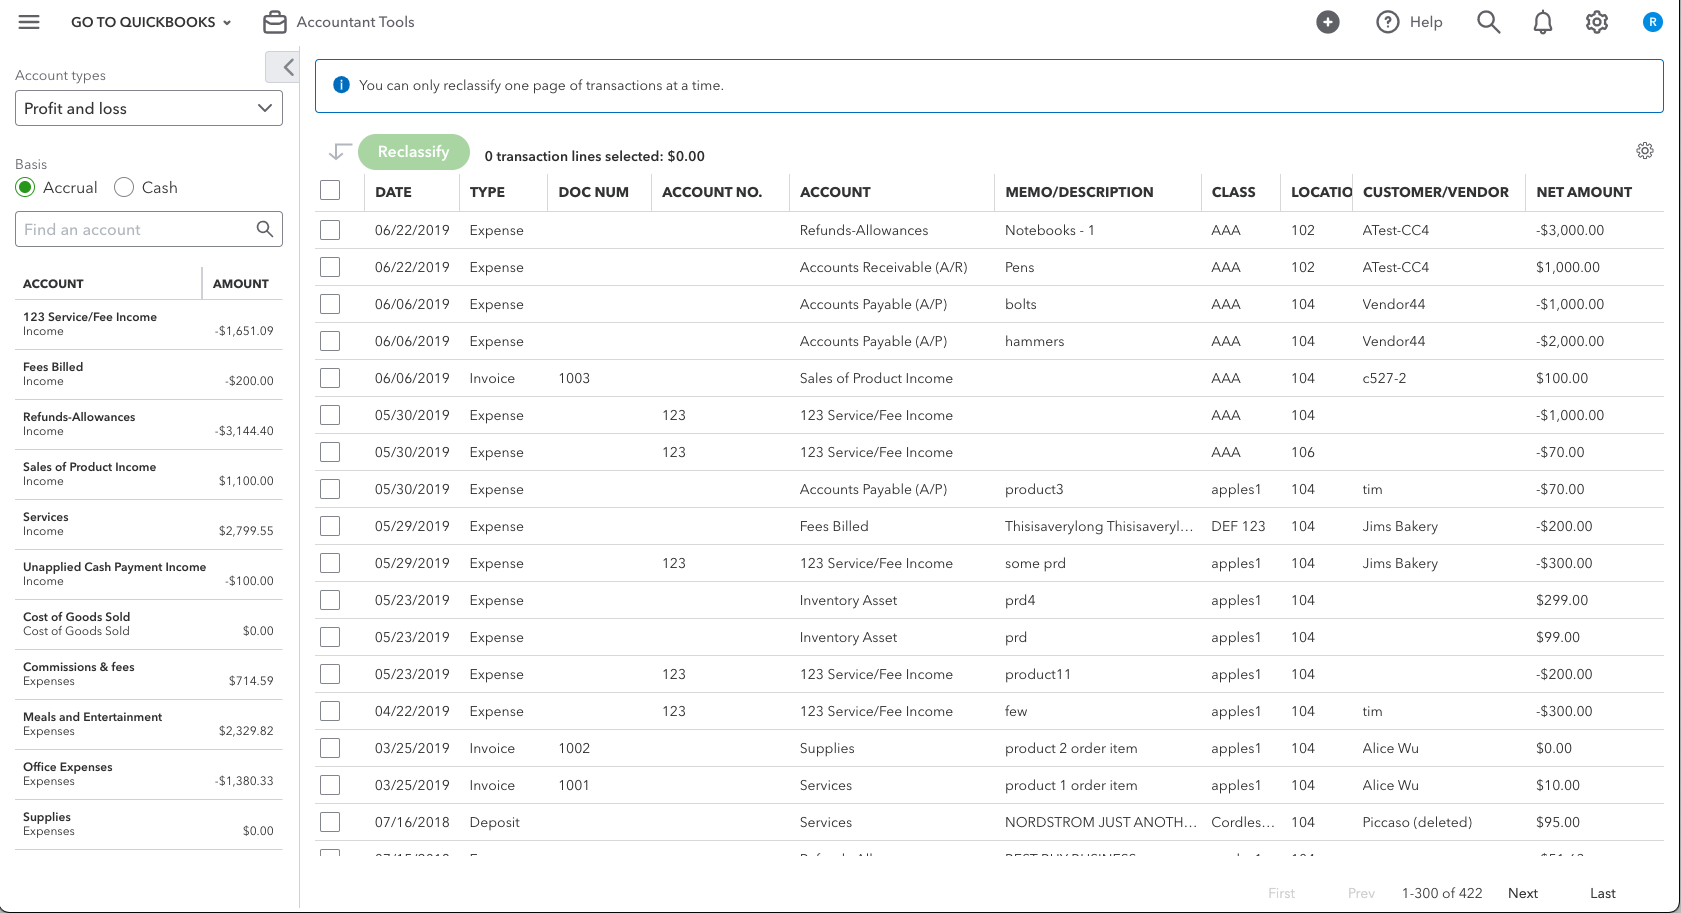Click the magnifier in Find an account
The image size is (1681, 913).
[264, 229]
